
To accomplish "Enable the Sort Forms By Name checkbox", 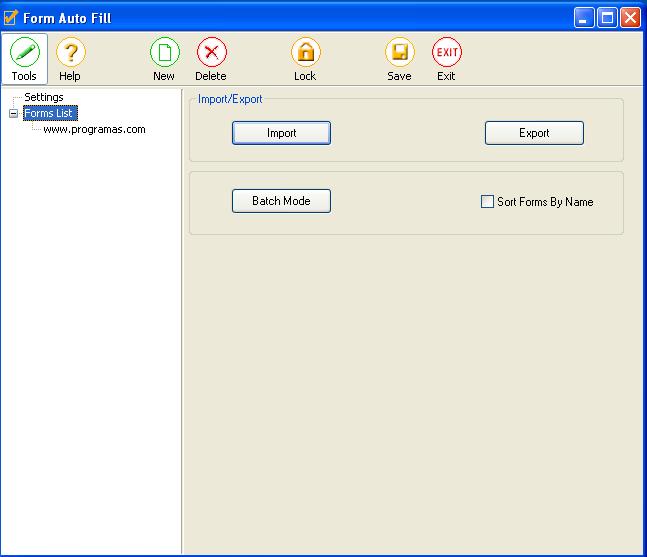I will pyautogui.click(x=487, y=202).
